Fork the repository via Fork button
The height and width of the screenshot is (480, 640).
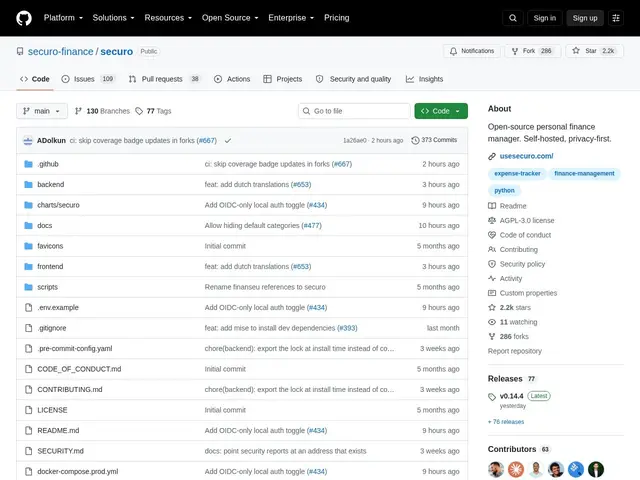[533, 51]
